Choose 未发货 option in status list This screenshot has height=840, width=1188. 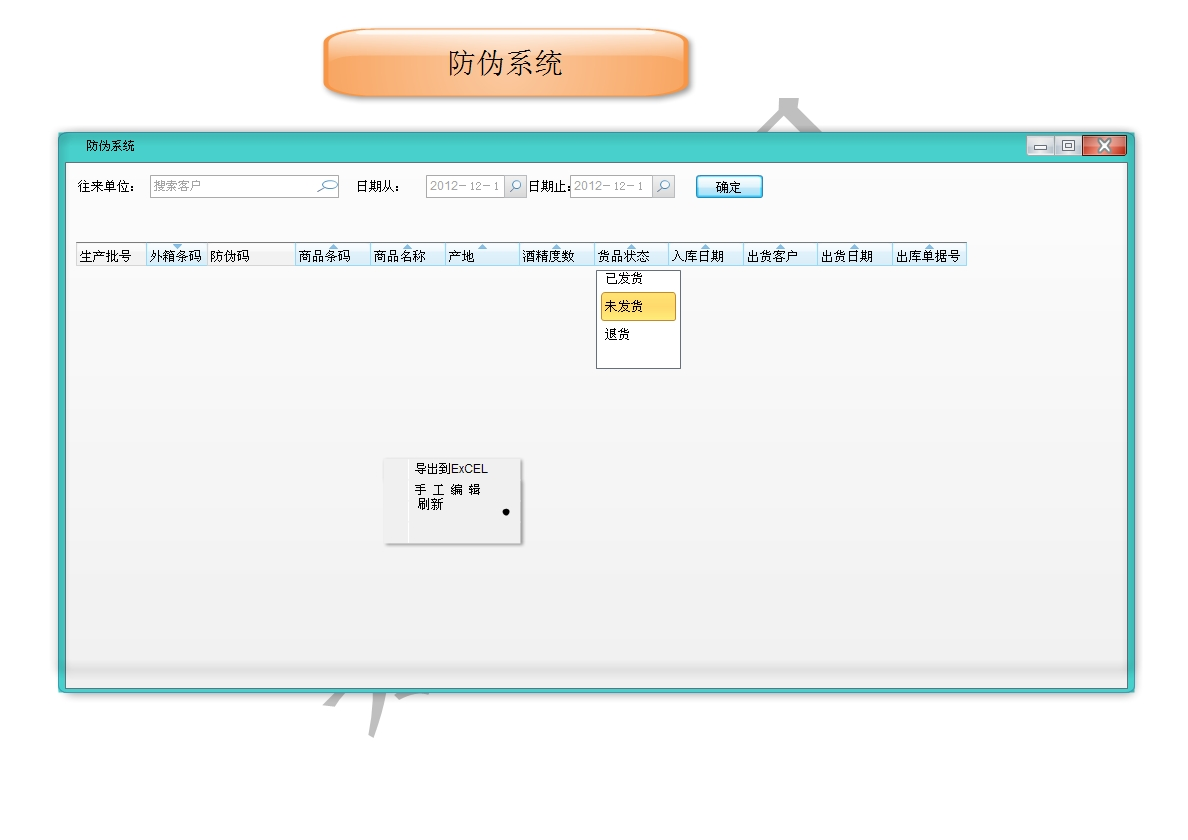pos(637,306)
